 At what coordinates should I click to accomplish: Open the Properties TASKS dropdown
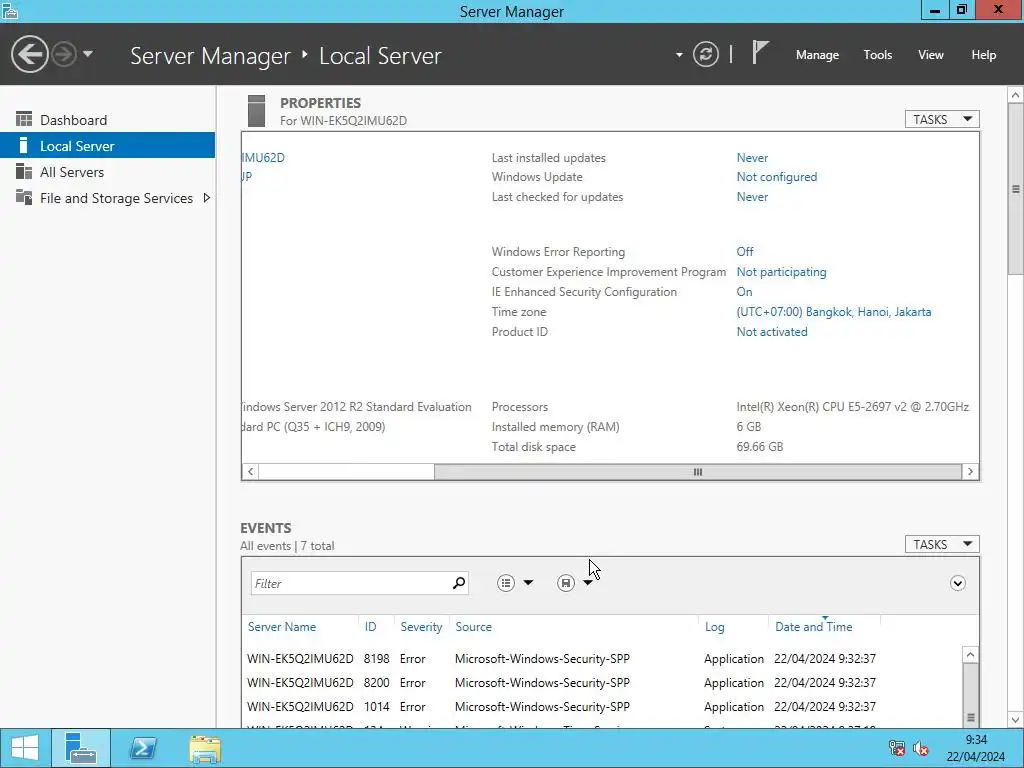point(942,119)
